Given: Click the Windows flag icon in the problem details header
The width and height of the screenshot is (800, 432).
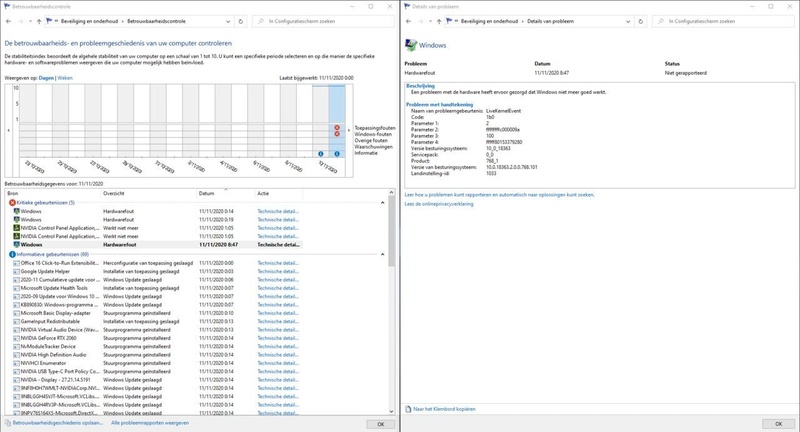Looking at the screenshot, I should tap(410, 45).
